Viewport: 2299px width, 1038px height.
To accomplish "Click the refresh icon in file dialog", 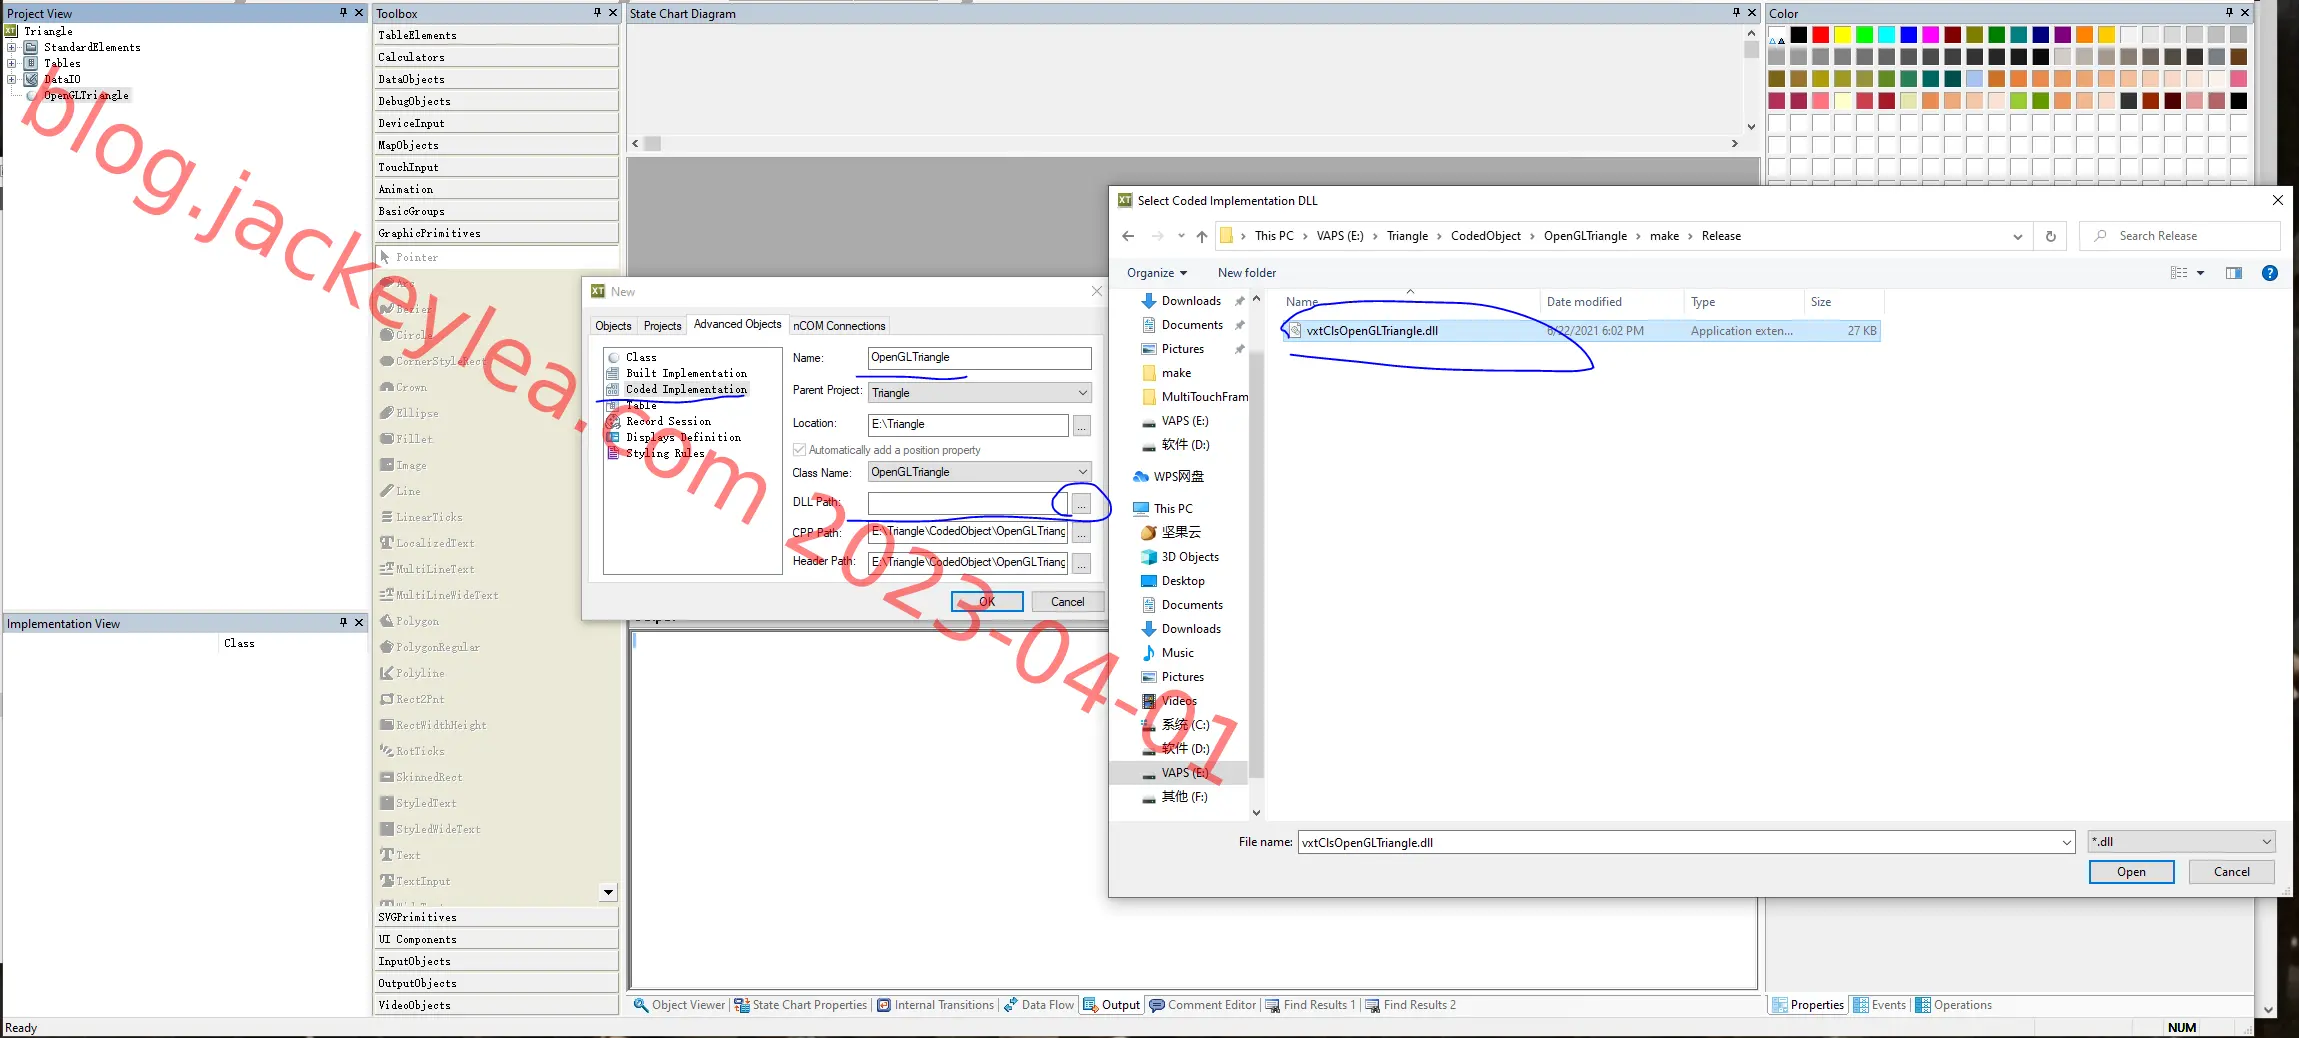I will (x=2050, y=236).
